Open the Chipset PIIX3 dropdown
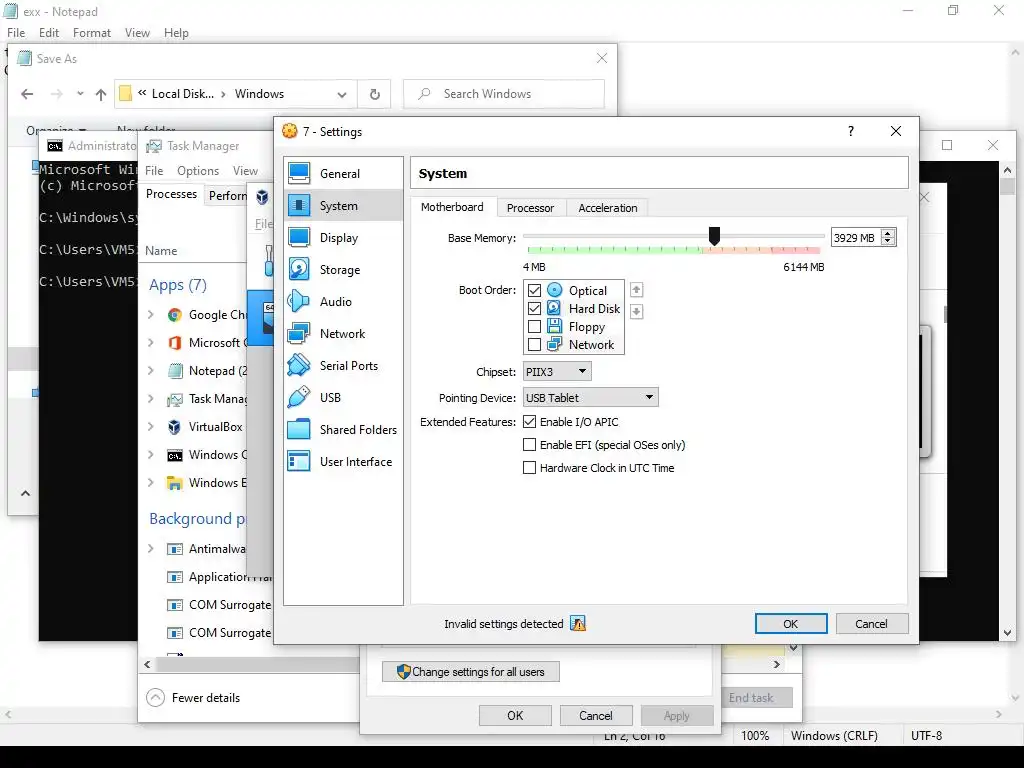1024x768 pixels. (557, 372)
